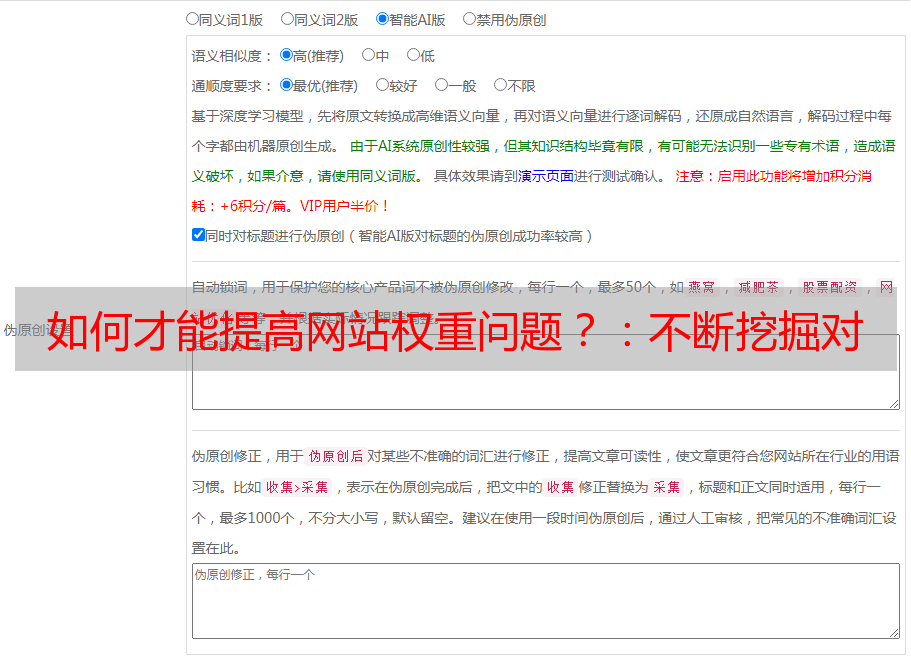Click the 语义相似度 label

pyautogui.click(x=231, y=56)
